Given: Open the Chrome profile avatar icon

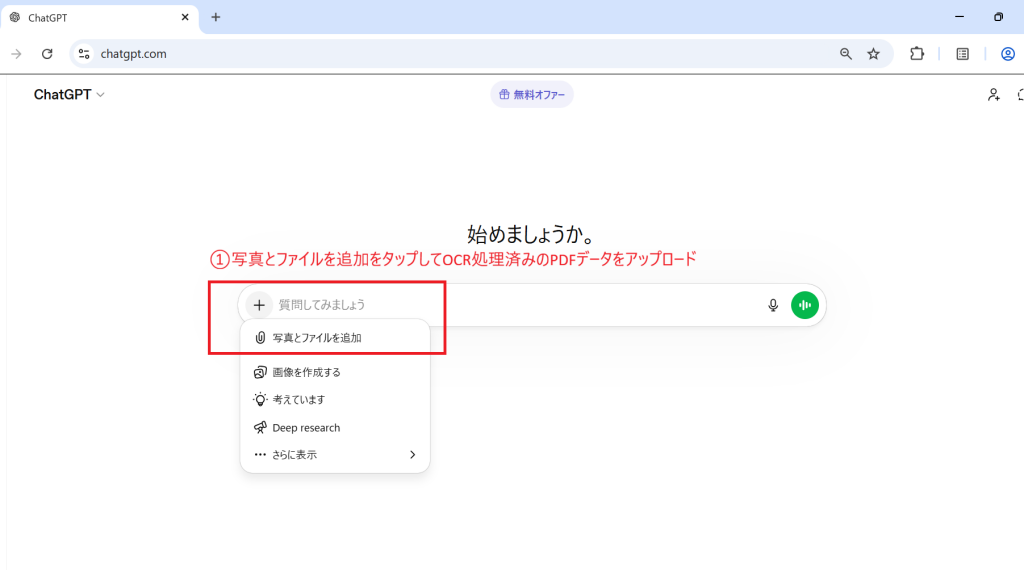Looking at the screenshot, I should (1008, 54).
